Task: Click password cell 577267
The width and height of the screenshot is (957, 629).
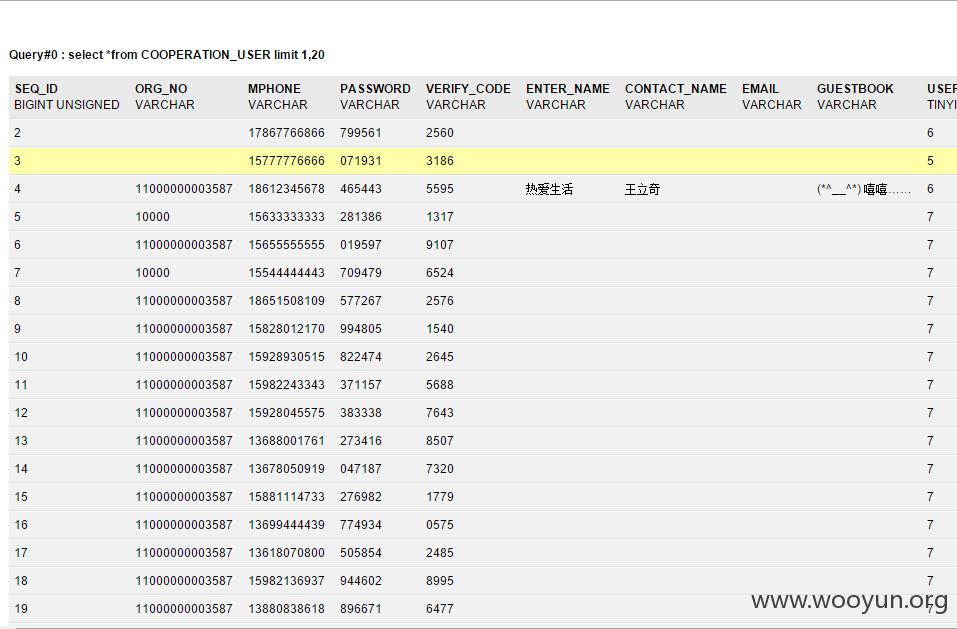Action: (x=361, y=301)
